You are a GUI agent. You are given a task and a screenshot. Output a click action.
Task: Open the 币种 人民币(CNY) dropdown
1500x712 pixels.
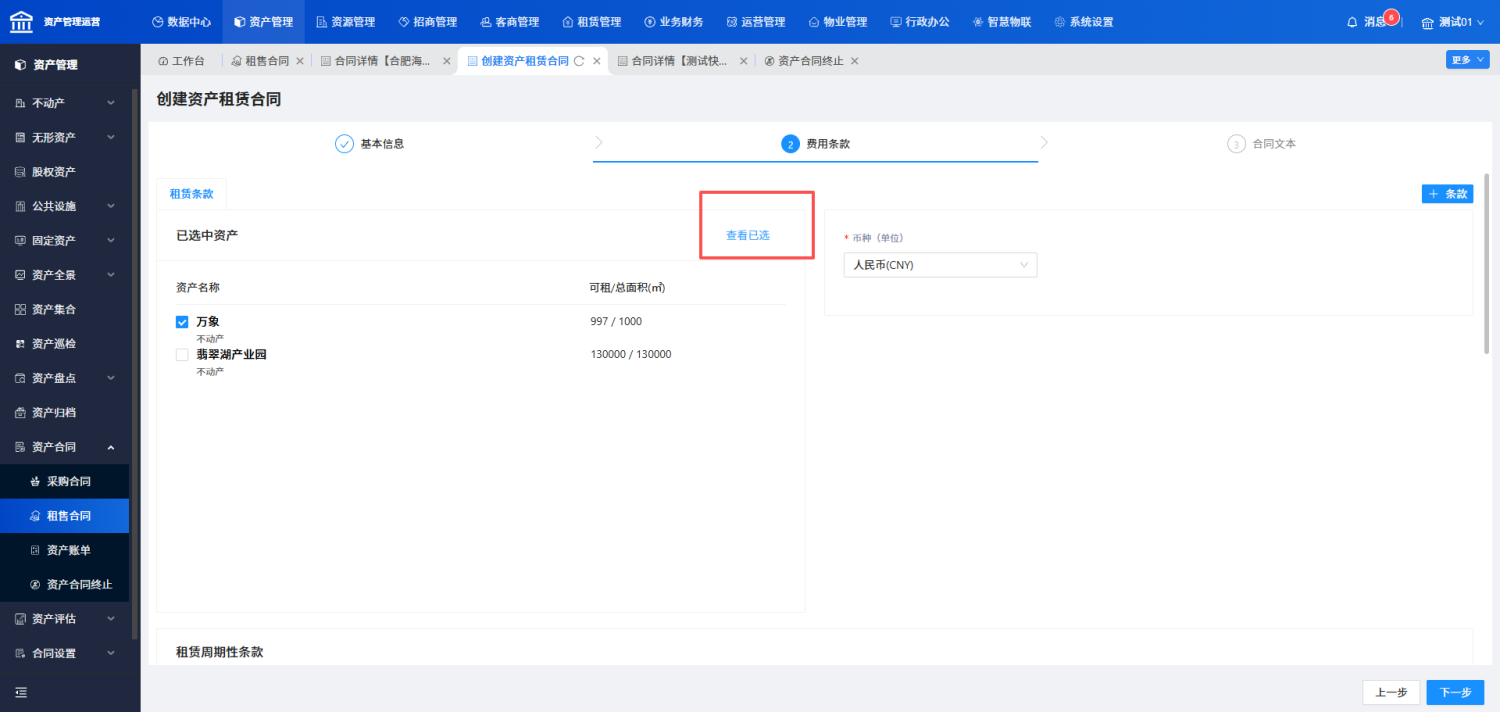(x=941, y=265)
